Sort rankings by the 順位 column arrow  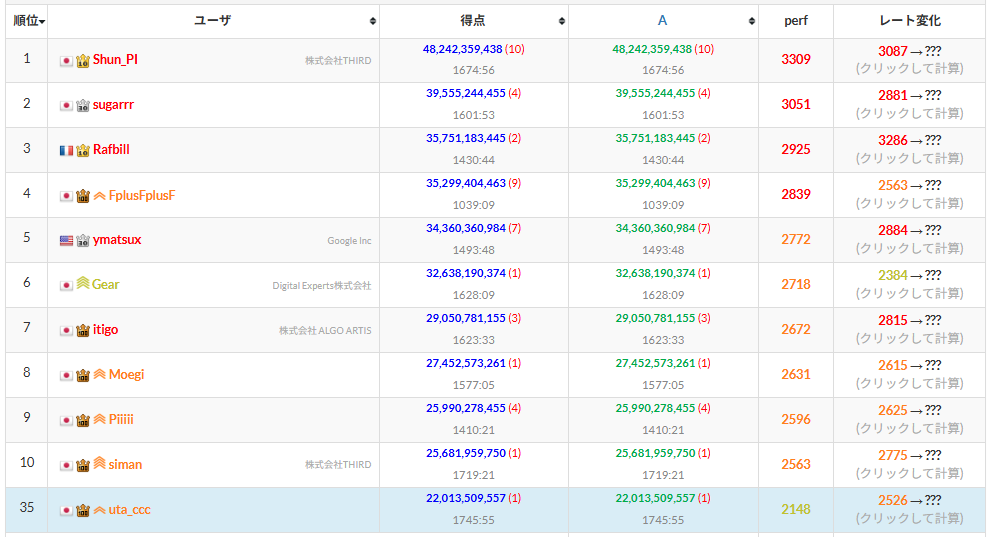tap(42, 22)
